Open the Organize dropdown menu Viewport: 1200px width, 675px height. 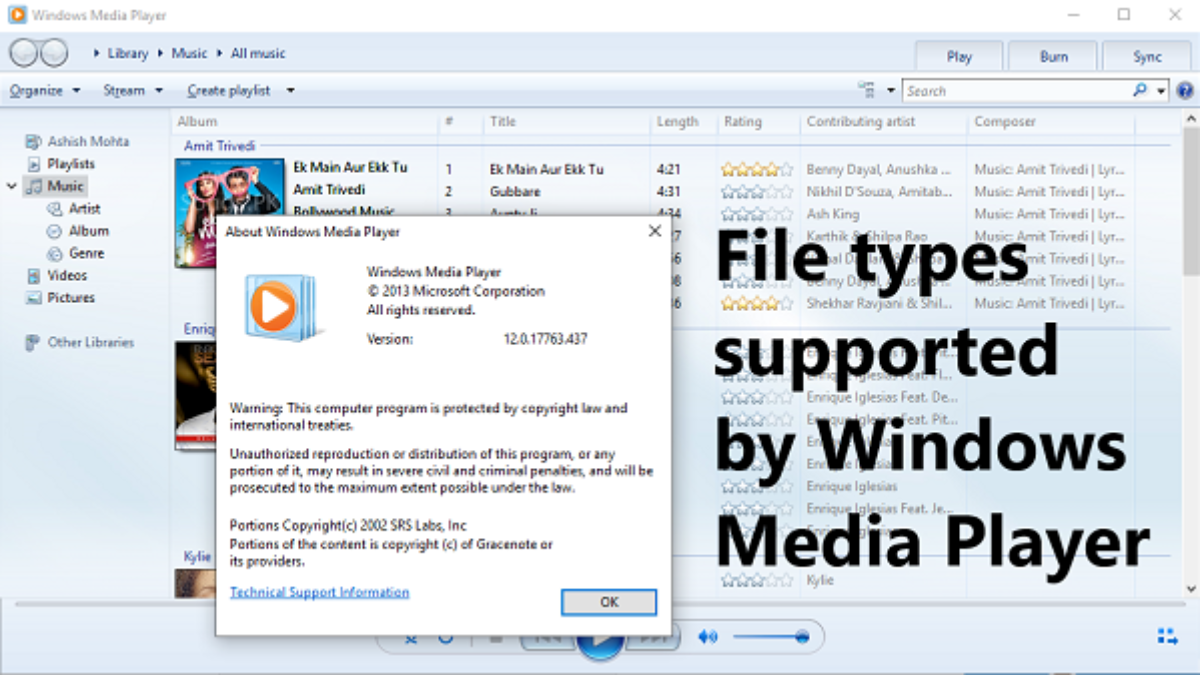45,90
